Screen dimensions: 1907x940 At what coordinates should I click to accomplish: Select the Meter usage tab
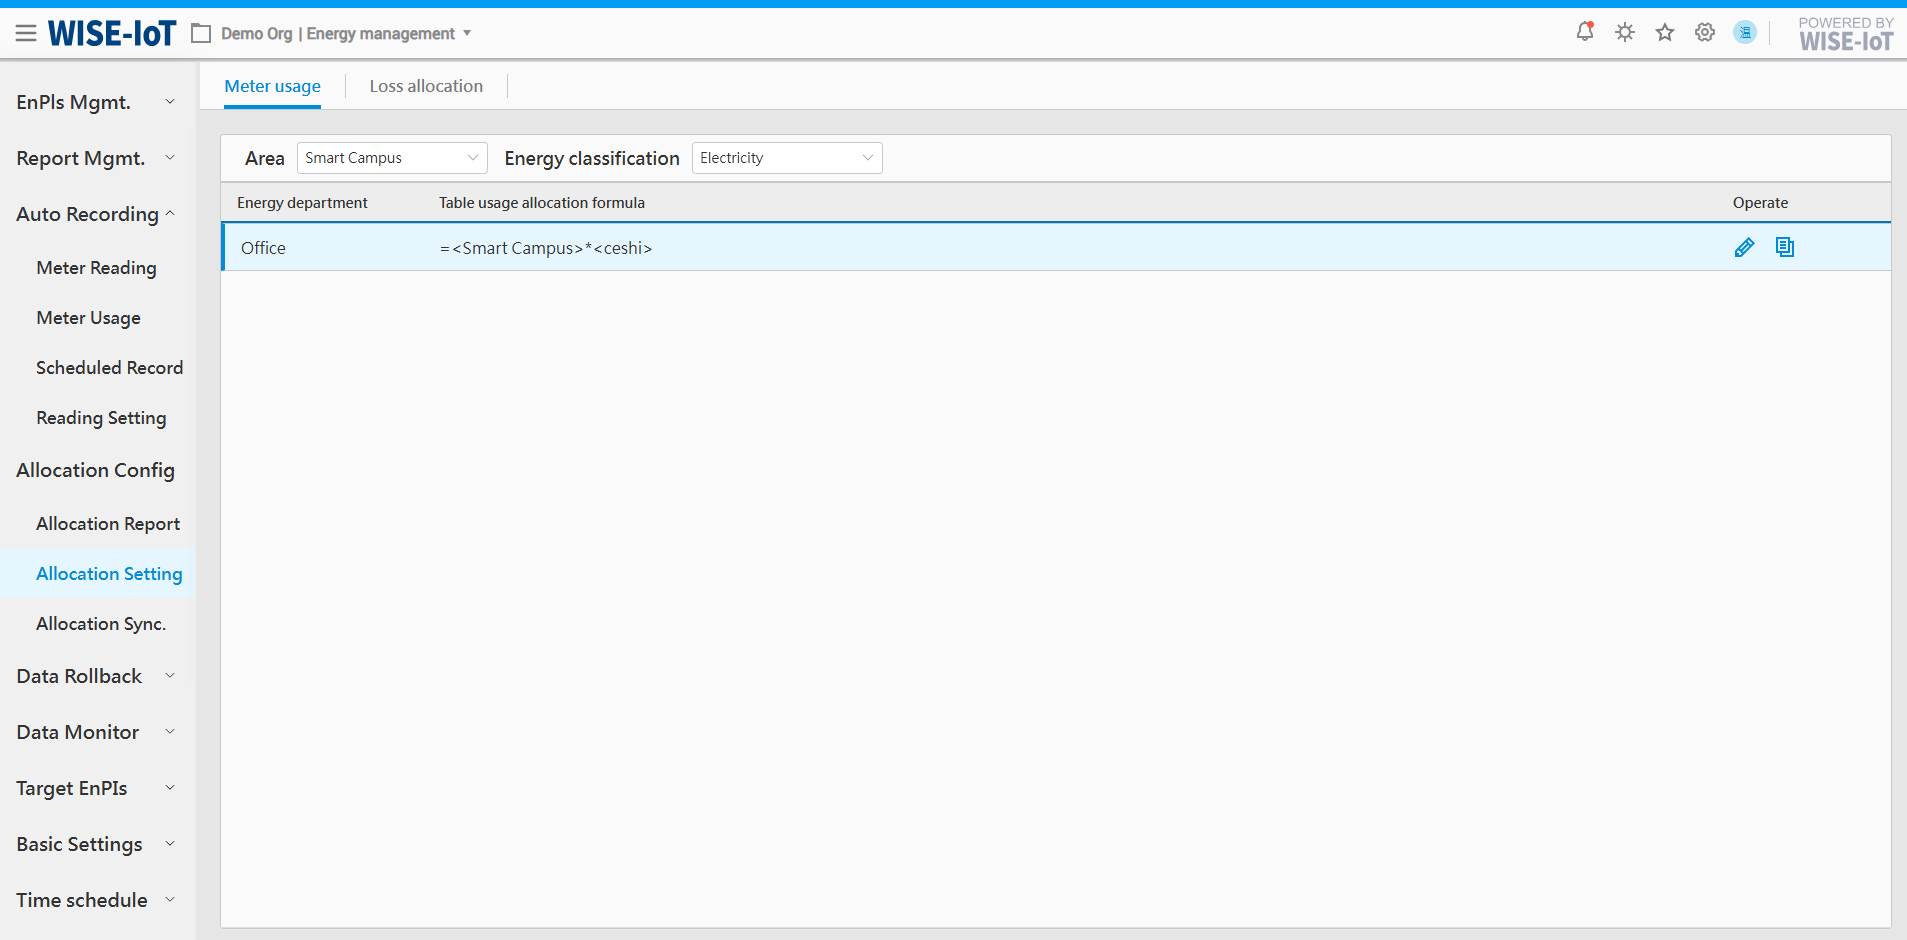coord(272,86)
